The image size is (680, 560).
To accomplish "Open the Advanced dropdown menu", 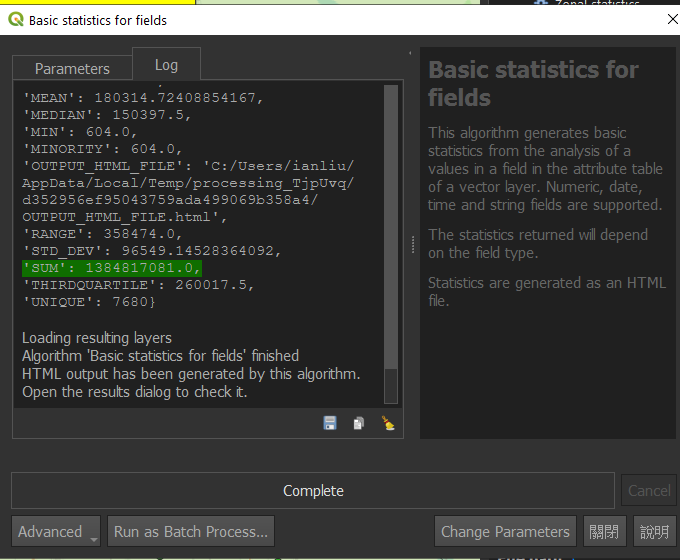I will coord(56,531).
